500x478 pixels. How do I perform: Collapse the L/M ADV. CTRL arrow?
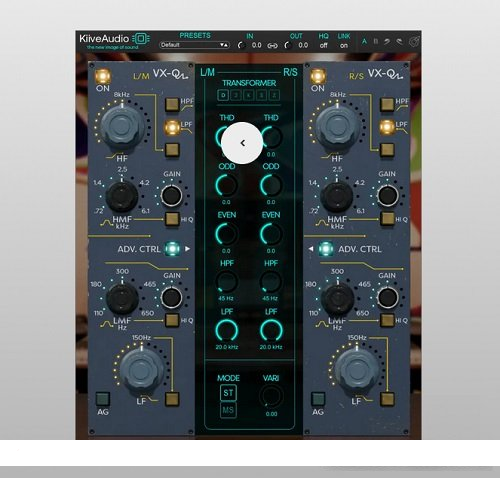188,249
